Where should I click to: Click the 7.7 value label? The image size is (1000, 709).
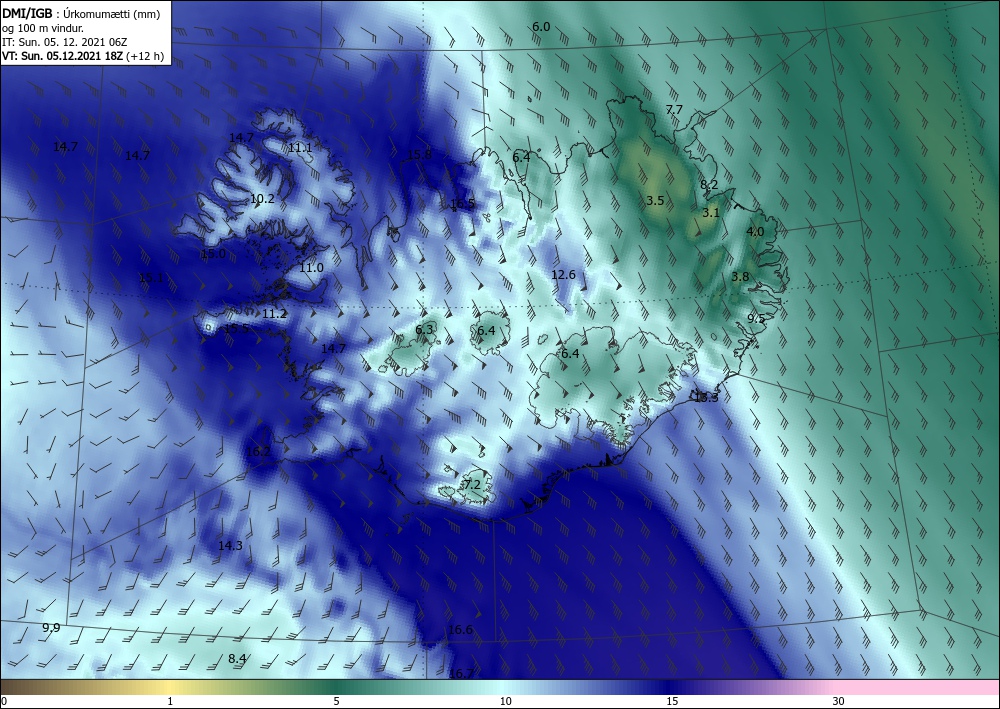click(x=674, y=110)
